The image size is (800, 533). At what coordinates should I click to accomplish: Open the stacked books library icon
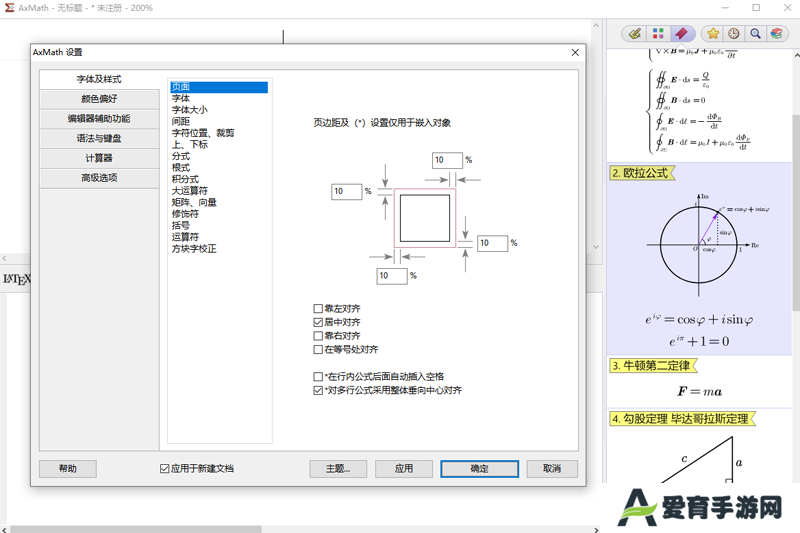point(777,34)
